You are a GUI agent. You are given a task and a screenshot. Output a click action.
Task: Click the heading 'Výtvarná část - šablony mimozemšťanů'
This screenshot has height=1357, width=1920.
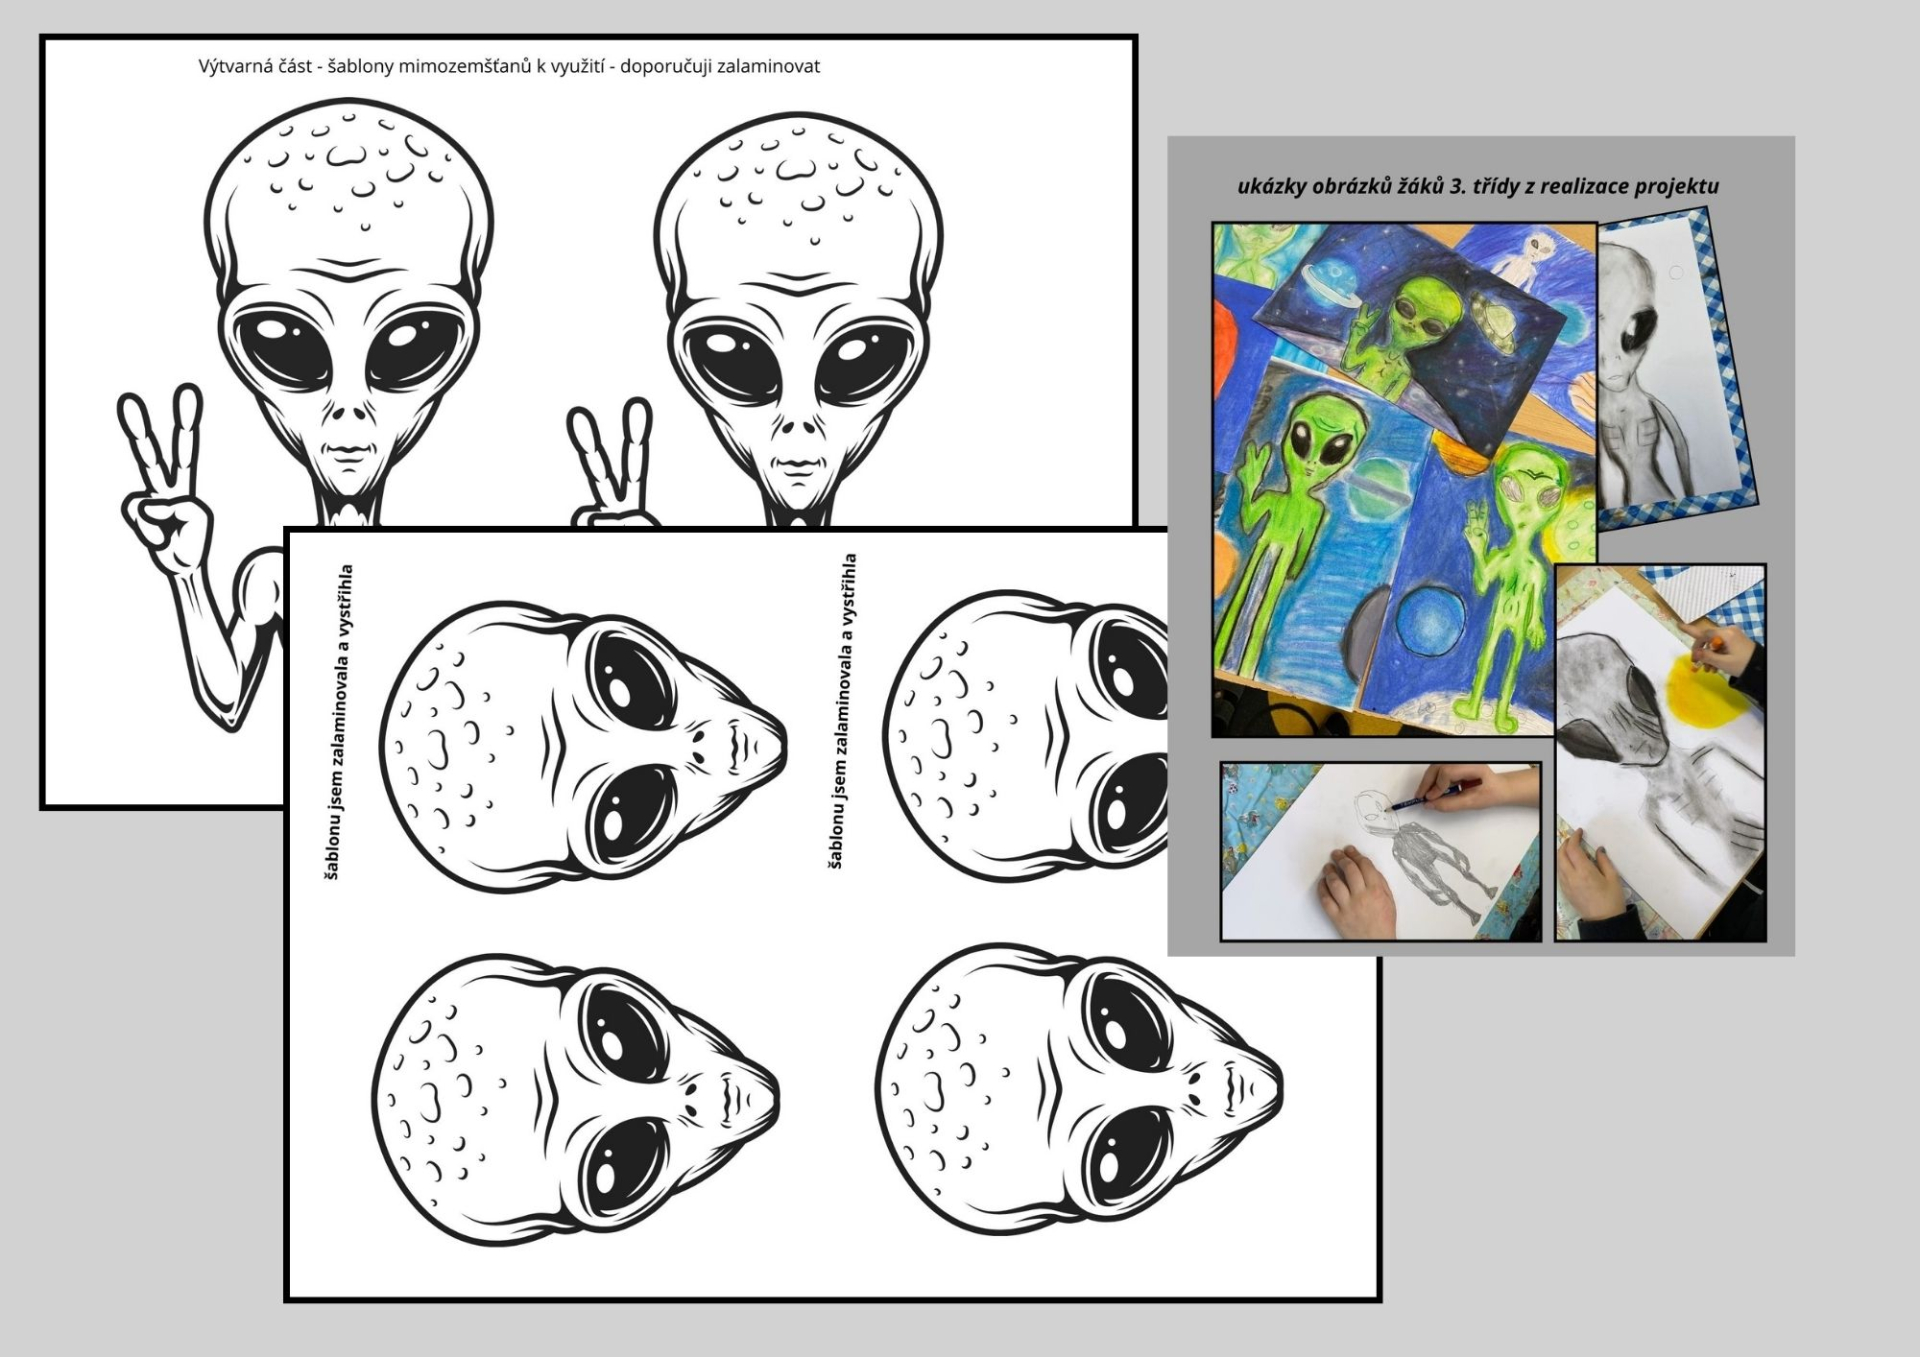(x=365, y=67)
